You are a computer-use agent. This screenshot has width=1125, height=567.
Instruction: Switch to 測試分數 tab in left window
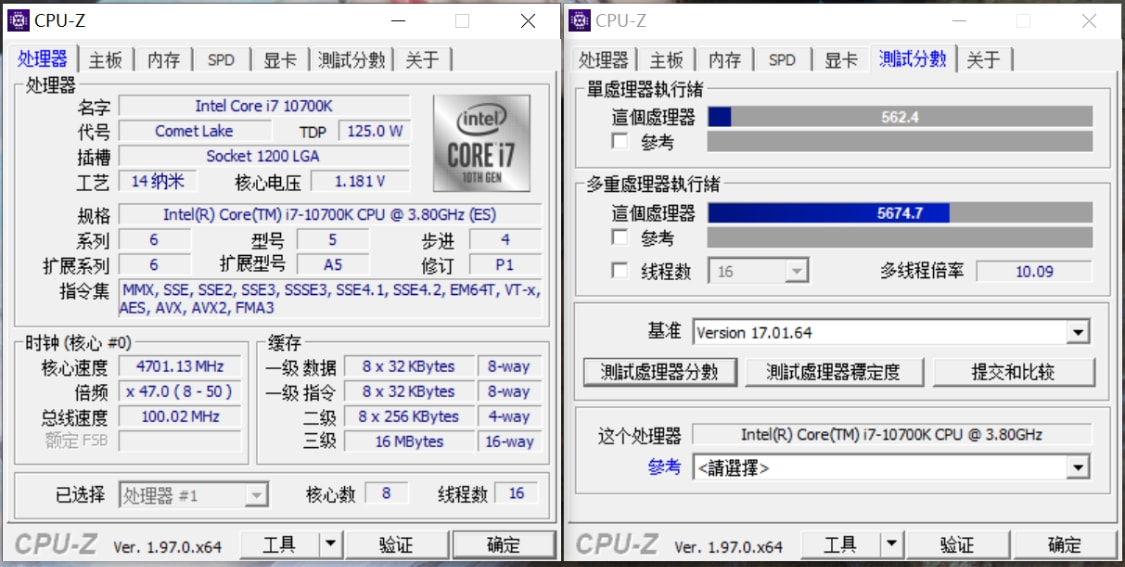pos(352,60)
